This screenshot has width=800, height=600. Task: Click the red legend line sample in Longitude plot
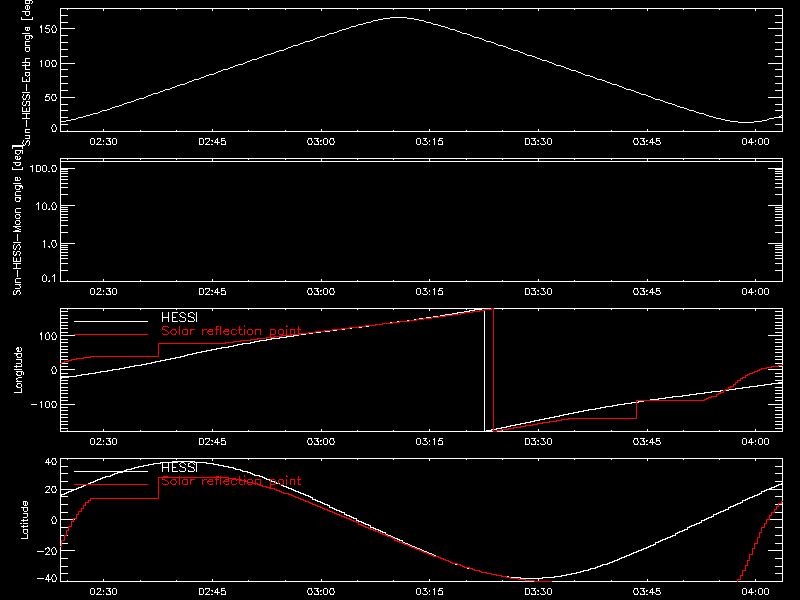111,335
